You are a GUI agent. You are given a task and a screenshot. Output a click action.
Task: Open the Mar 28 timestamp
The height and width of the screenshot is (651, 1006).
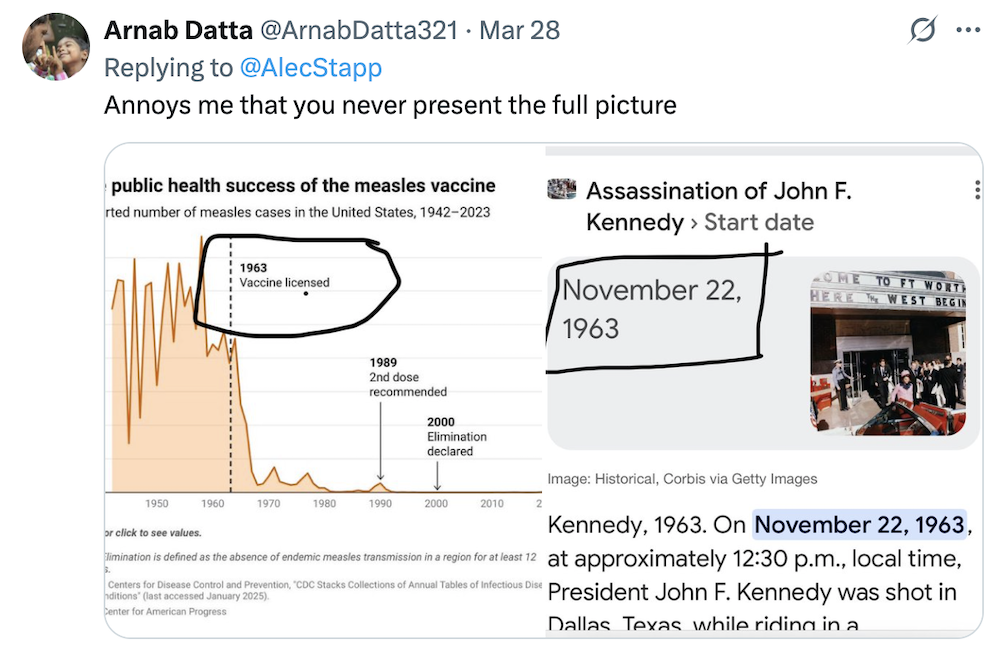[519, 30]
